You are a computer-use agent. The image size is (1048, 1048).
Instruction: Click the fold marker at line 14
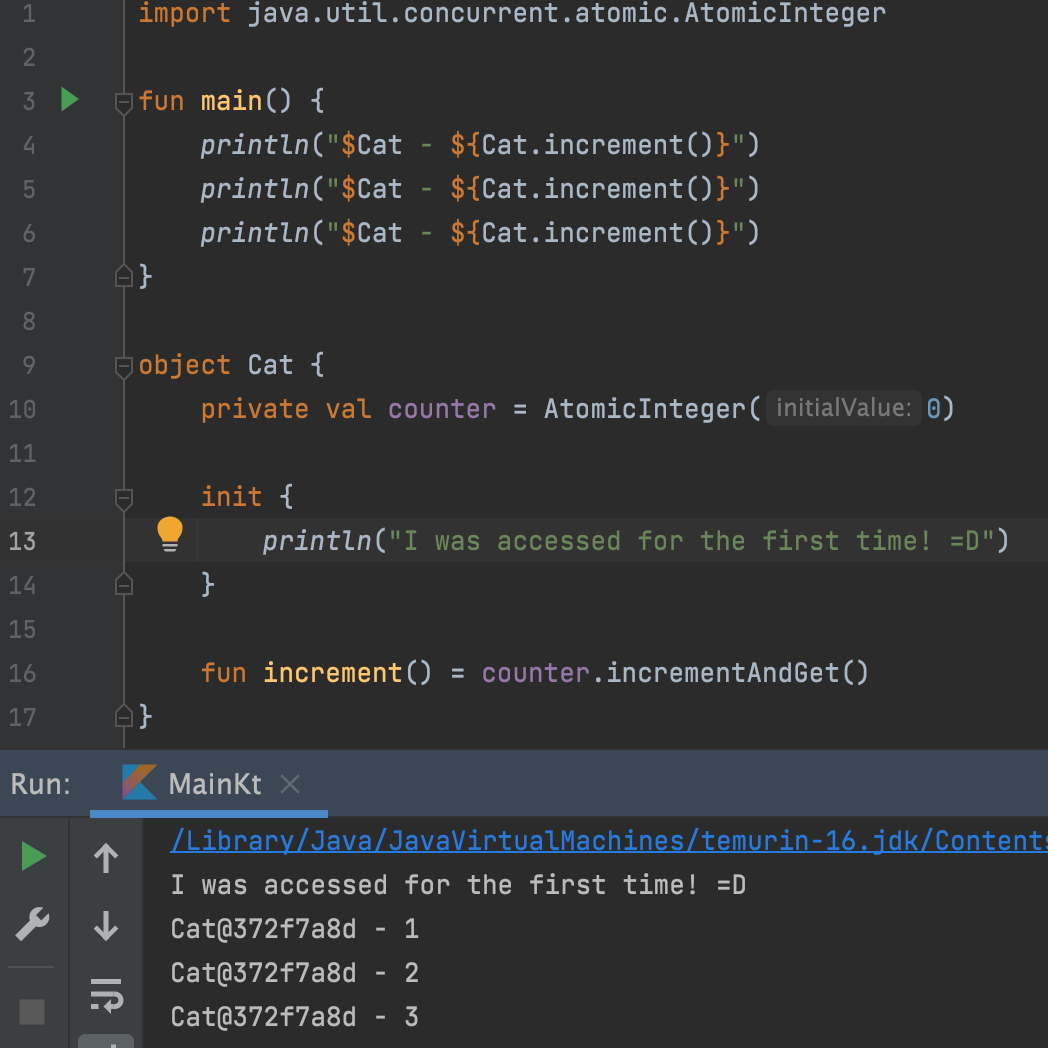(123, 585)
